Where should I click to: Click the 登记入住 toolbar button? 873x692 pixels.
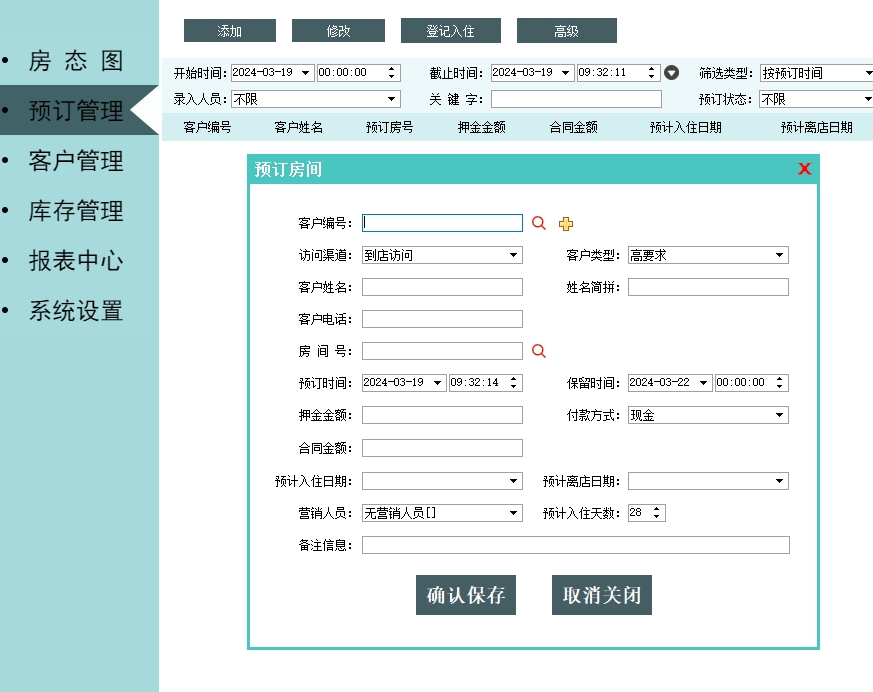coord(450,31)
